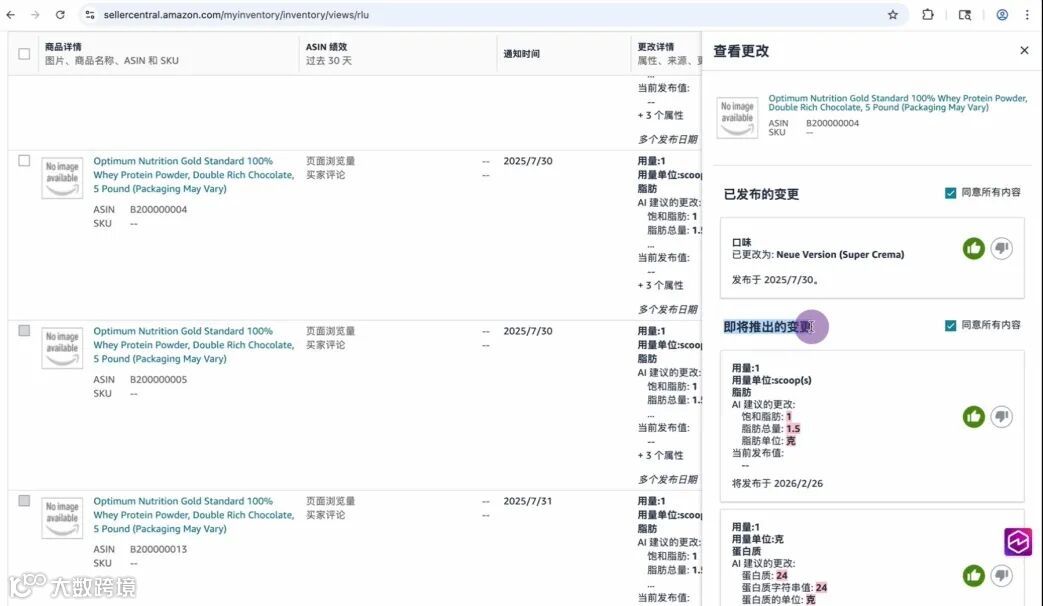Screen dimensions: 1043x606
Task: Toggle 同意所有内容 under 即将推出的变更
Action: pyautogui.click(x=951, y=325)
